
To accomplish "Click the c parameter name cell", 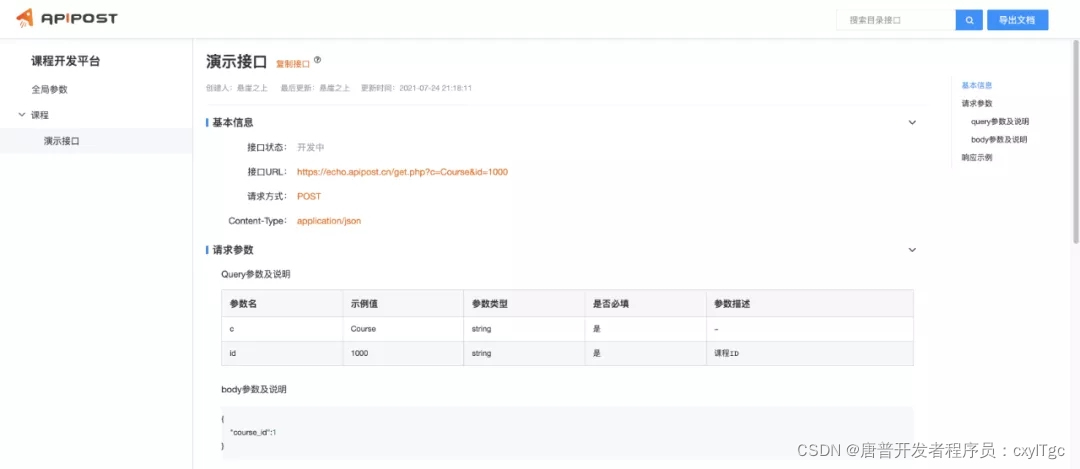I will pos(282,329).
